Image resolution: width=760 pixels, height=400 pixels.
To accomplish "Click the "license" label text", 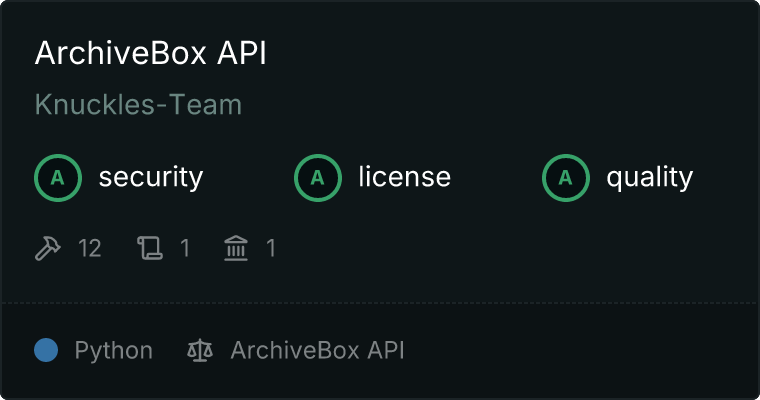I will coord(404,178).
